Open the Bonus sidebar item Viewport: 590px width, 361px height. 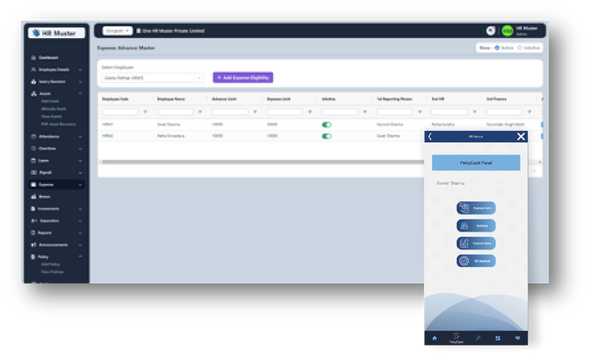44,196
